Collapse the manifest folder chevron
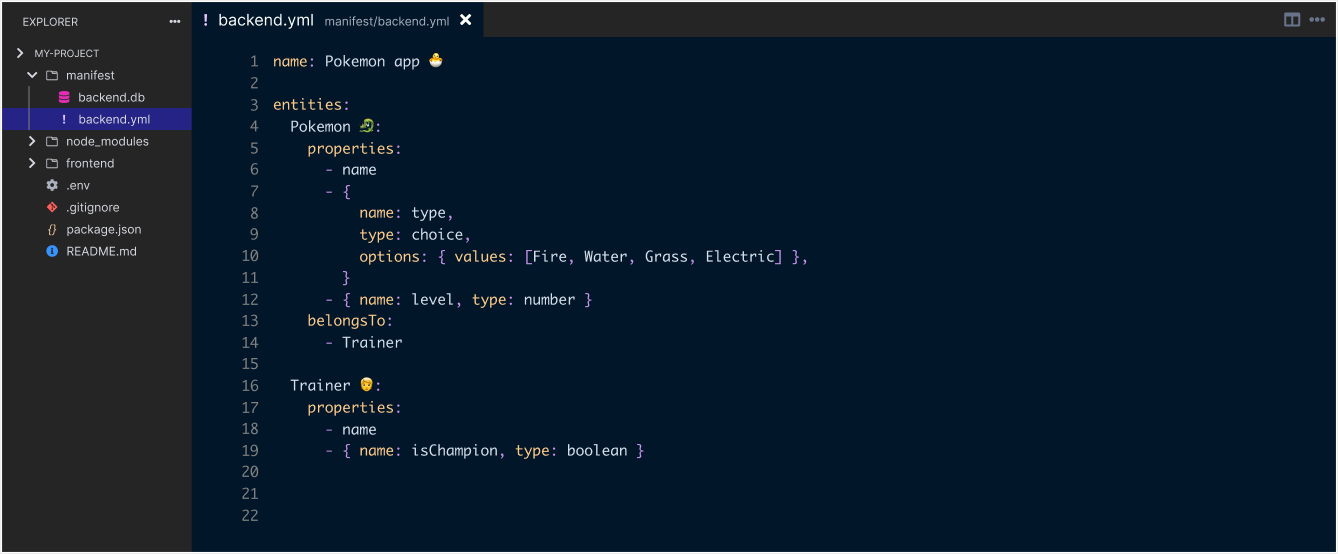This screenshot has height=554, width=1338. click(x=32, y=75)
